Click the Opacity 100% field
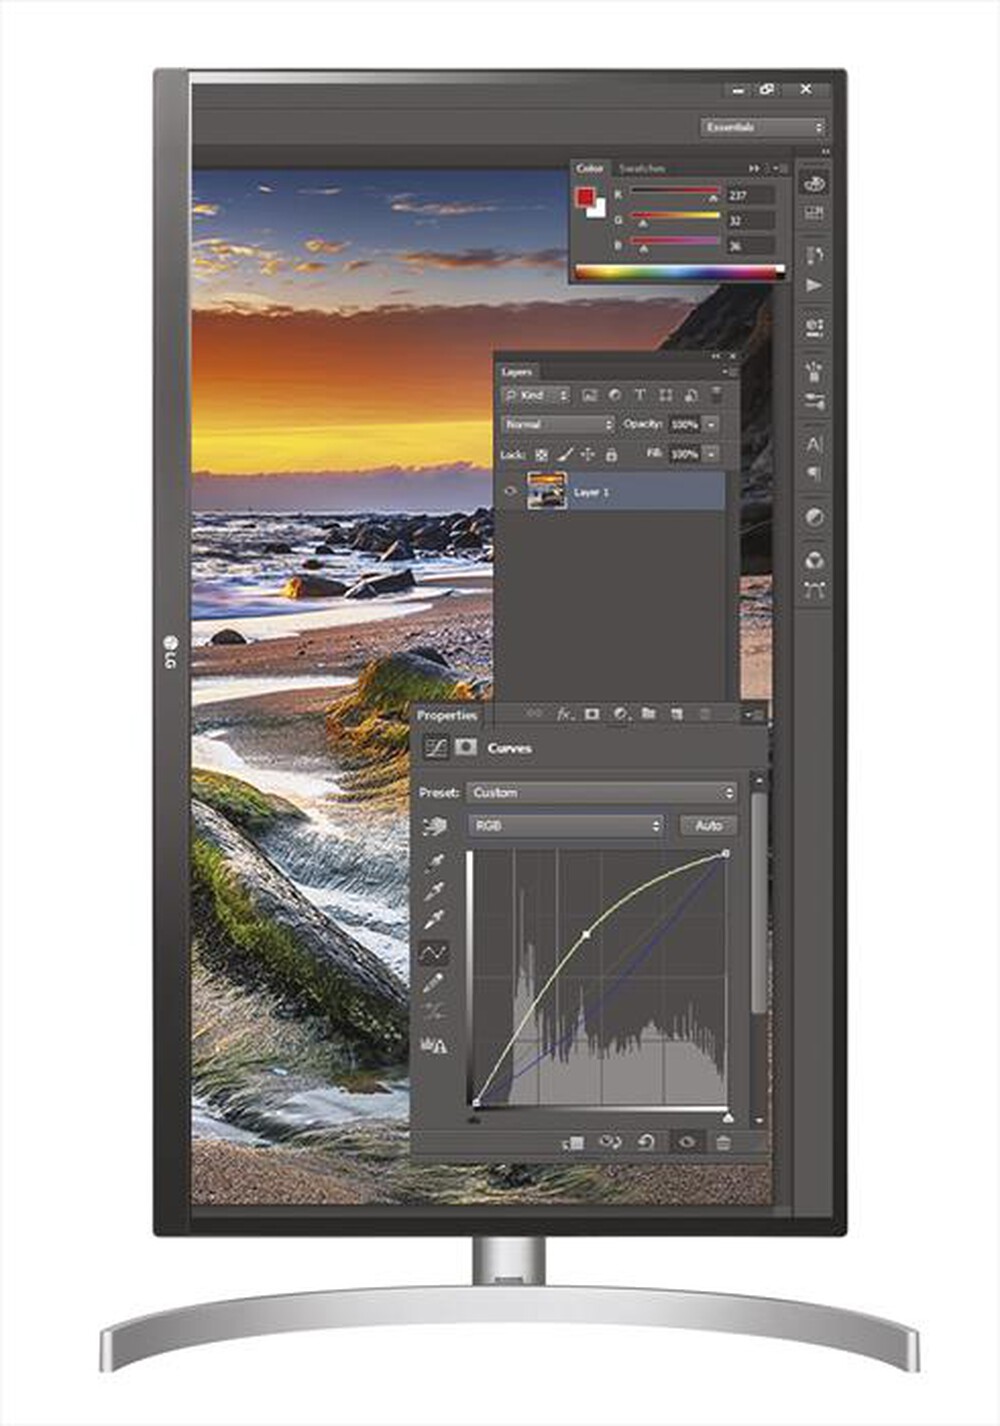 (684, 424)
